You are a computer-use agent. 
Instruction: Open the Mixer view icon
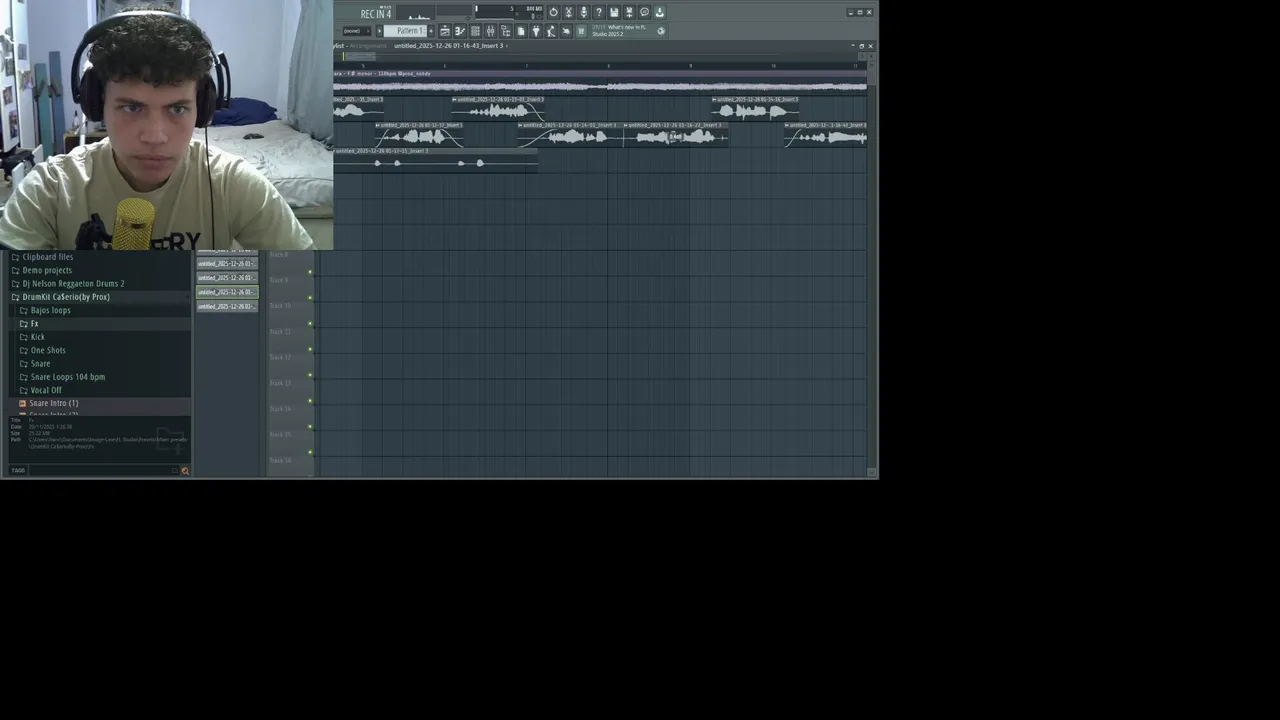(490, 31)
